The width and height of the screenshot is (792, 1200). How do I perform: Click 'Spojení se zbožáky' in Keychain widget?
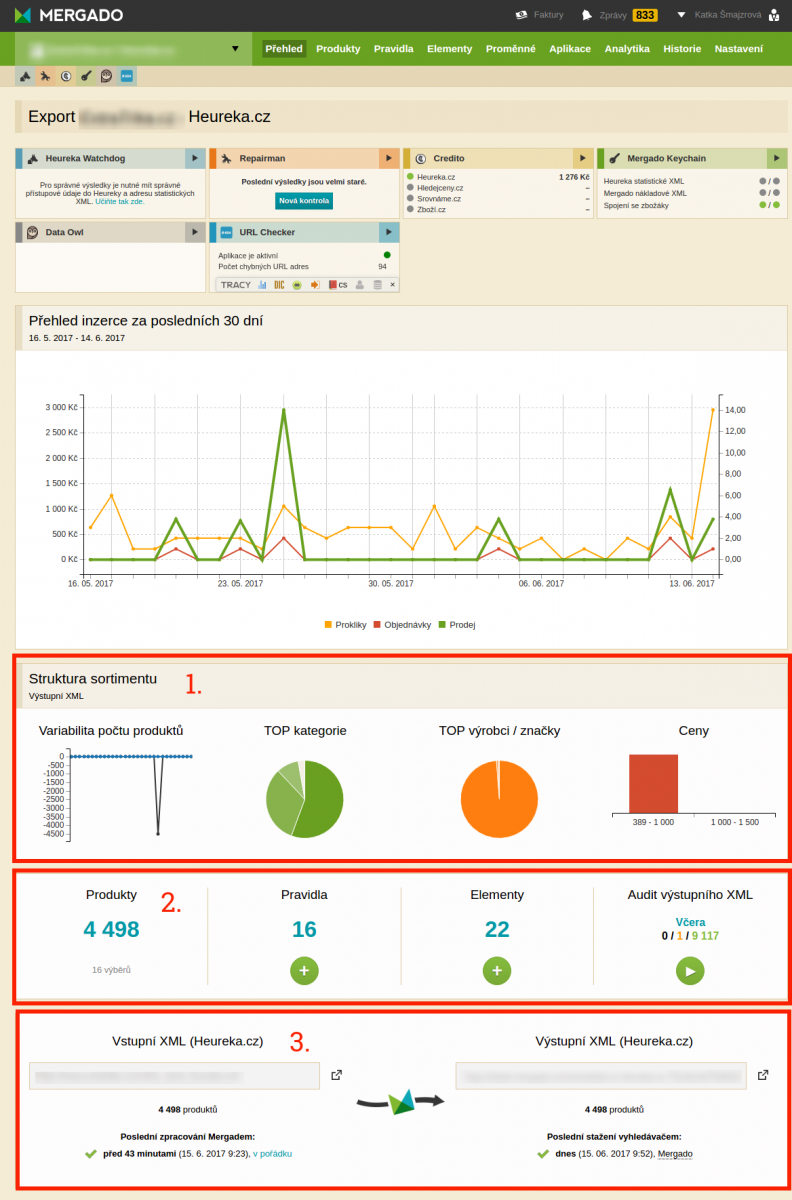638,205
